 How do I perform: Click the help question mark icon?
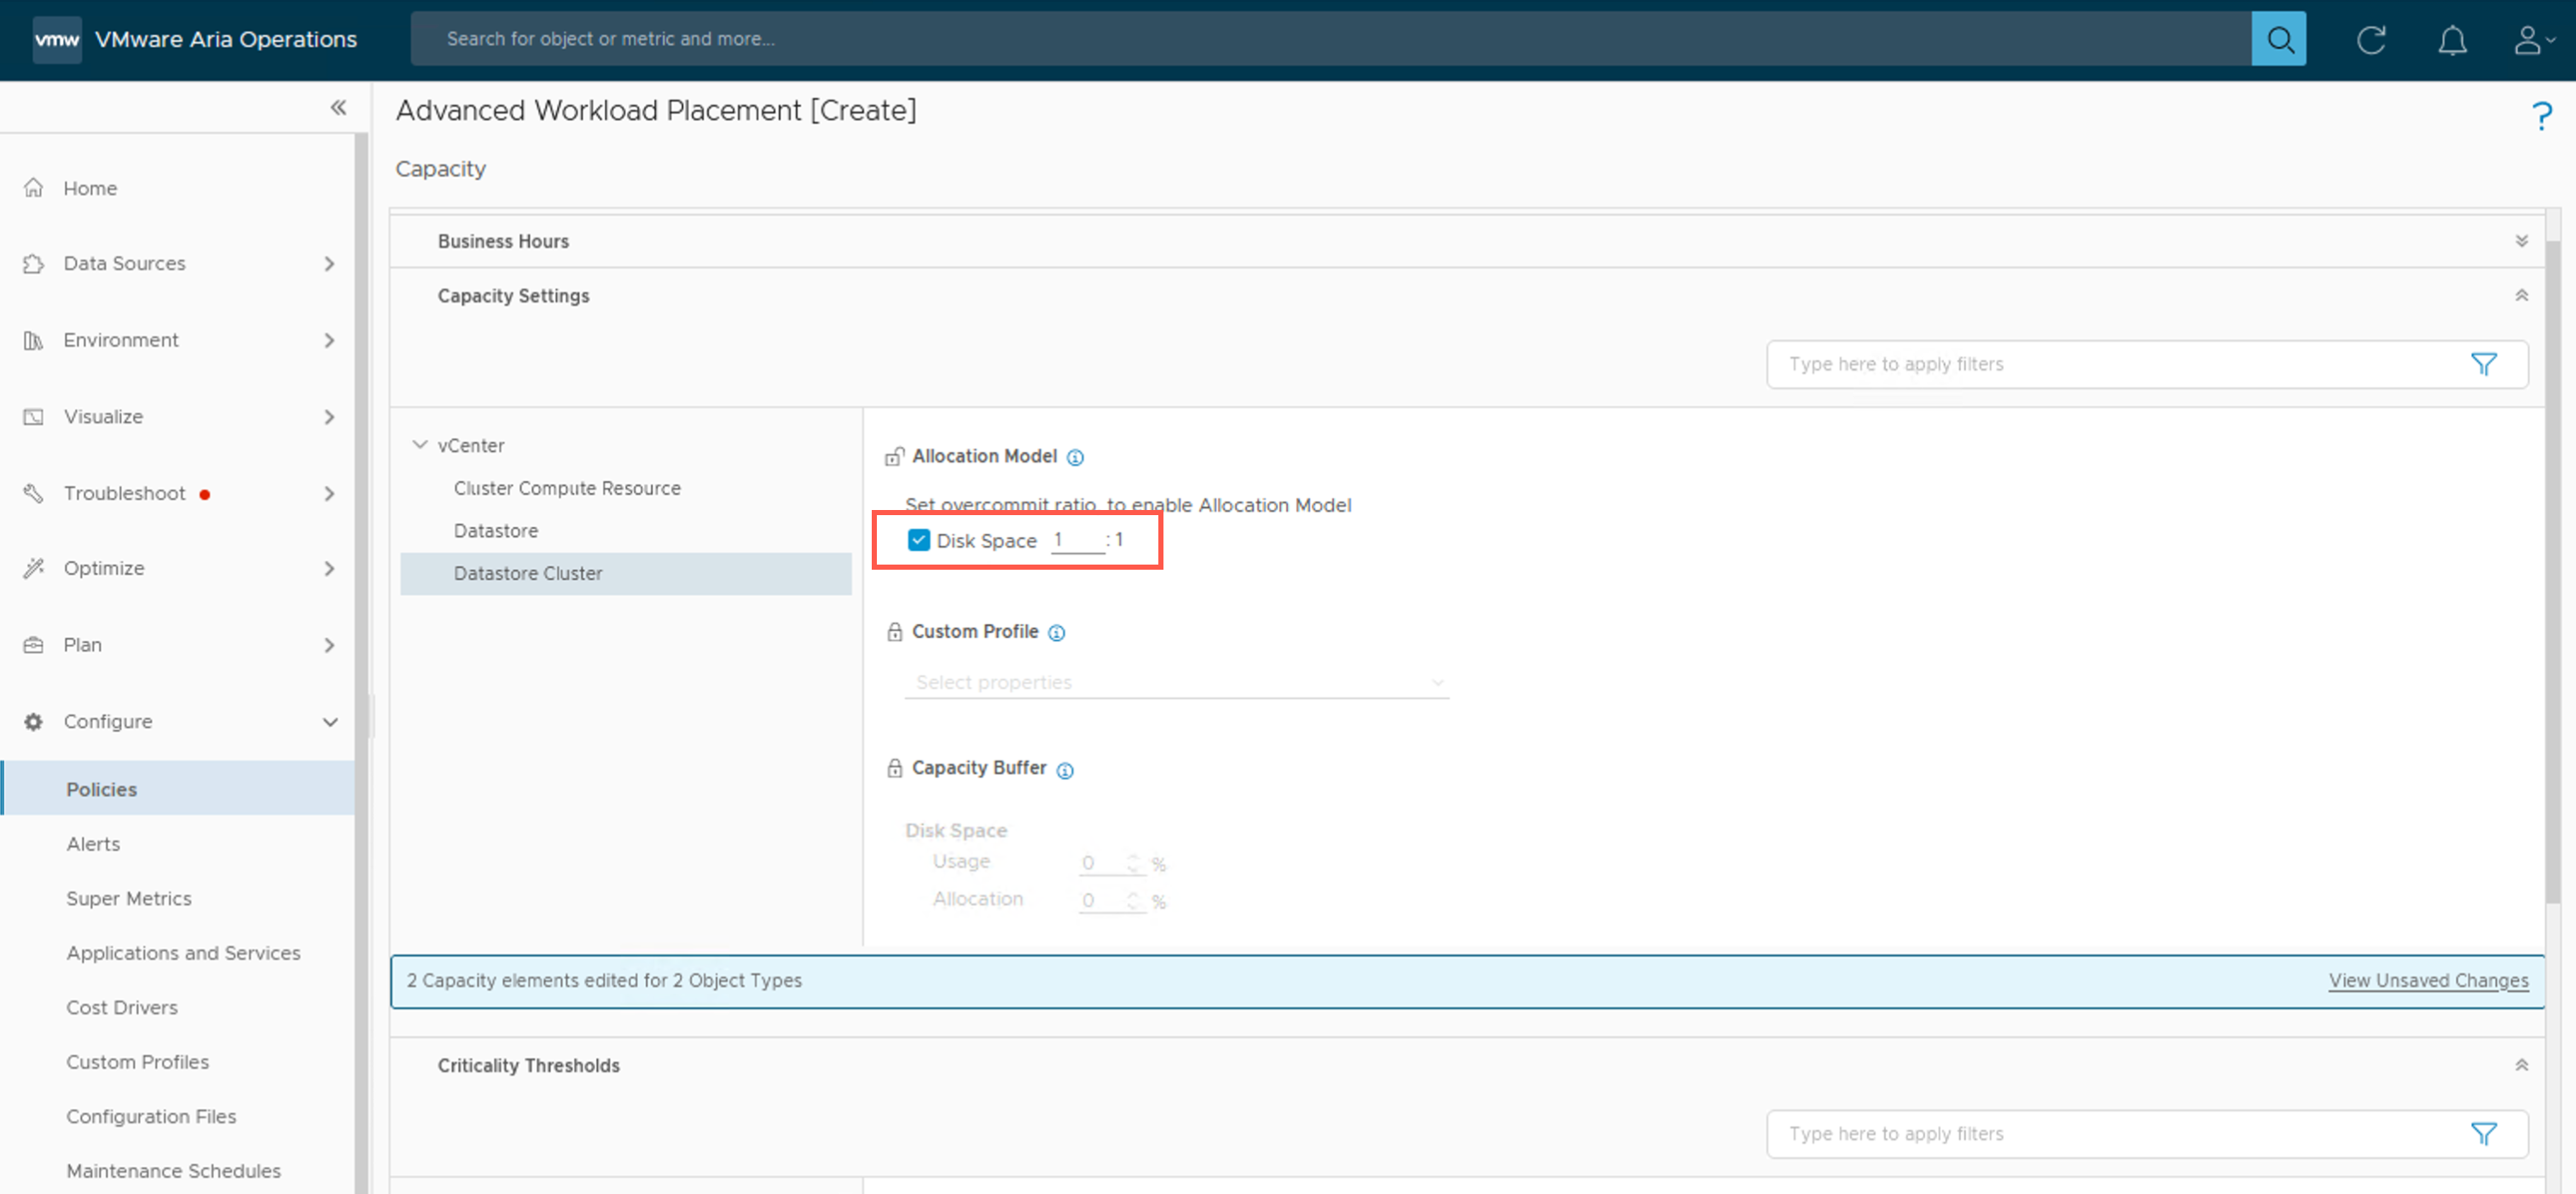point(2540,116)
